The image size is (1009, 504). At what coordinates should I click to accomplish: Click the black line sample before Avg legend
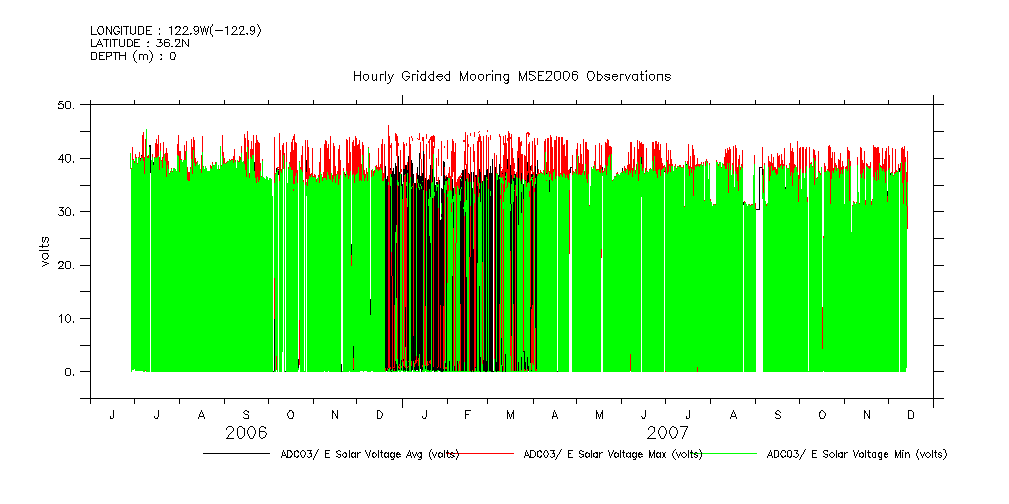click(x=235, y=454)
